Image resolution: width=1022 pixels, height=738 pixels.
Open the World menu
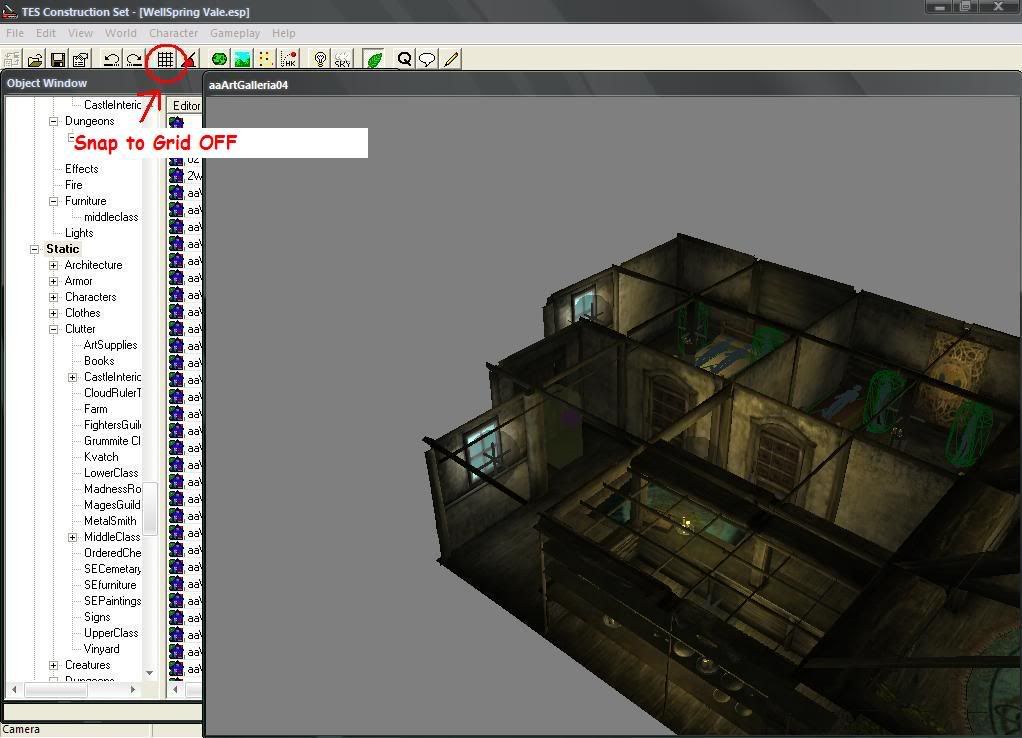tap(120, 32)
